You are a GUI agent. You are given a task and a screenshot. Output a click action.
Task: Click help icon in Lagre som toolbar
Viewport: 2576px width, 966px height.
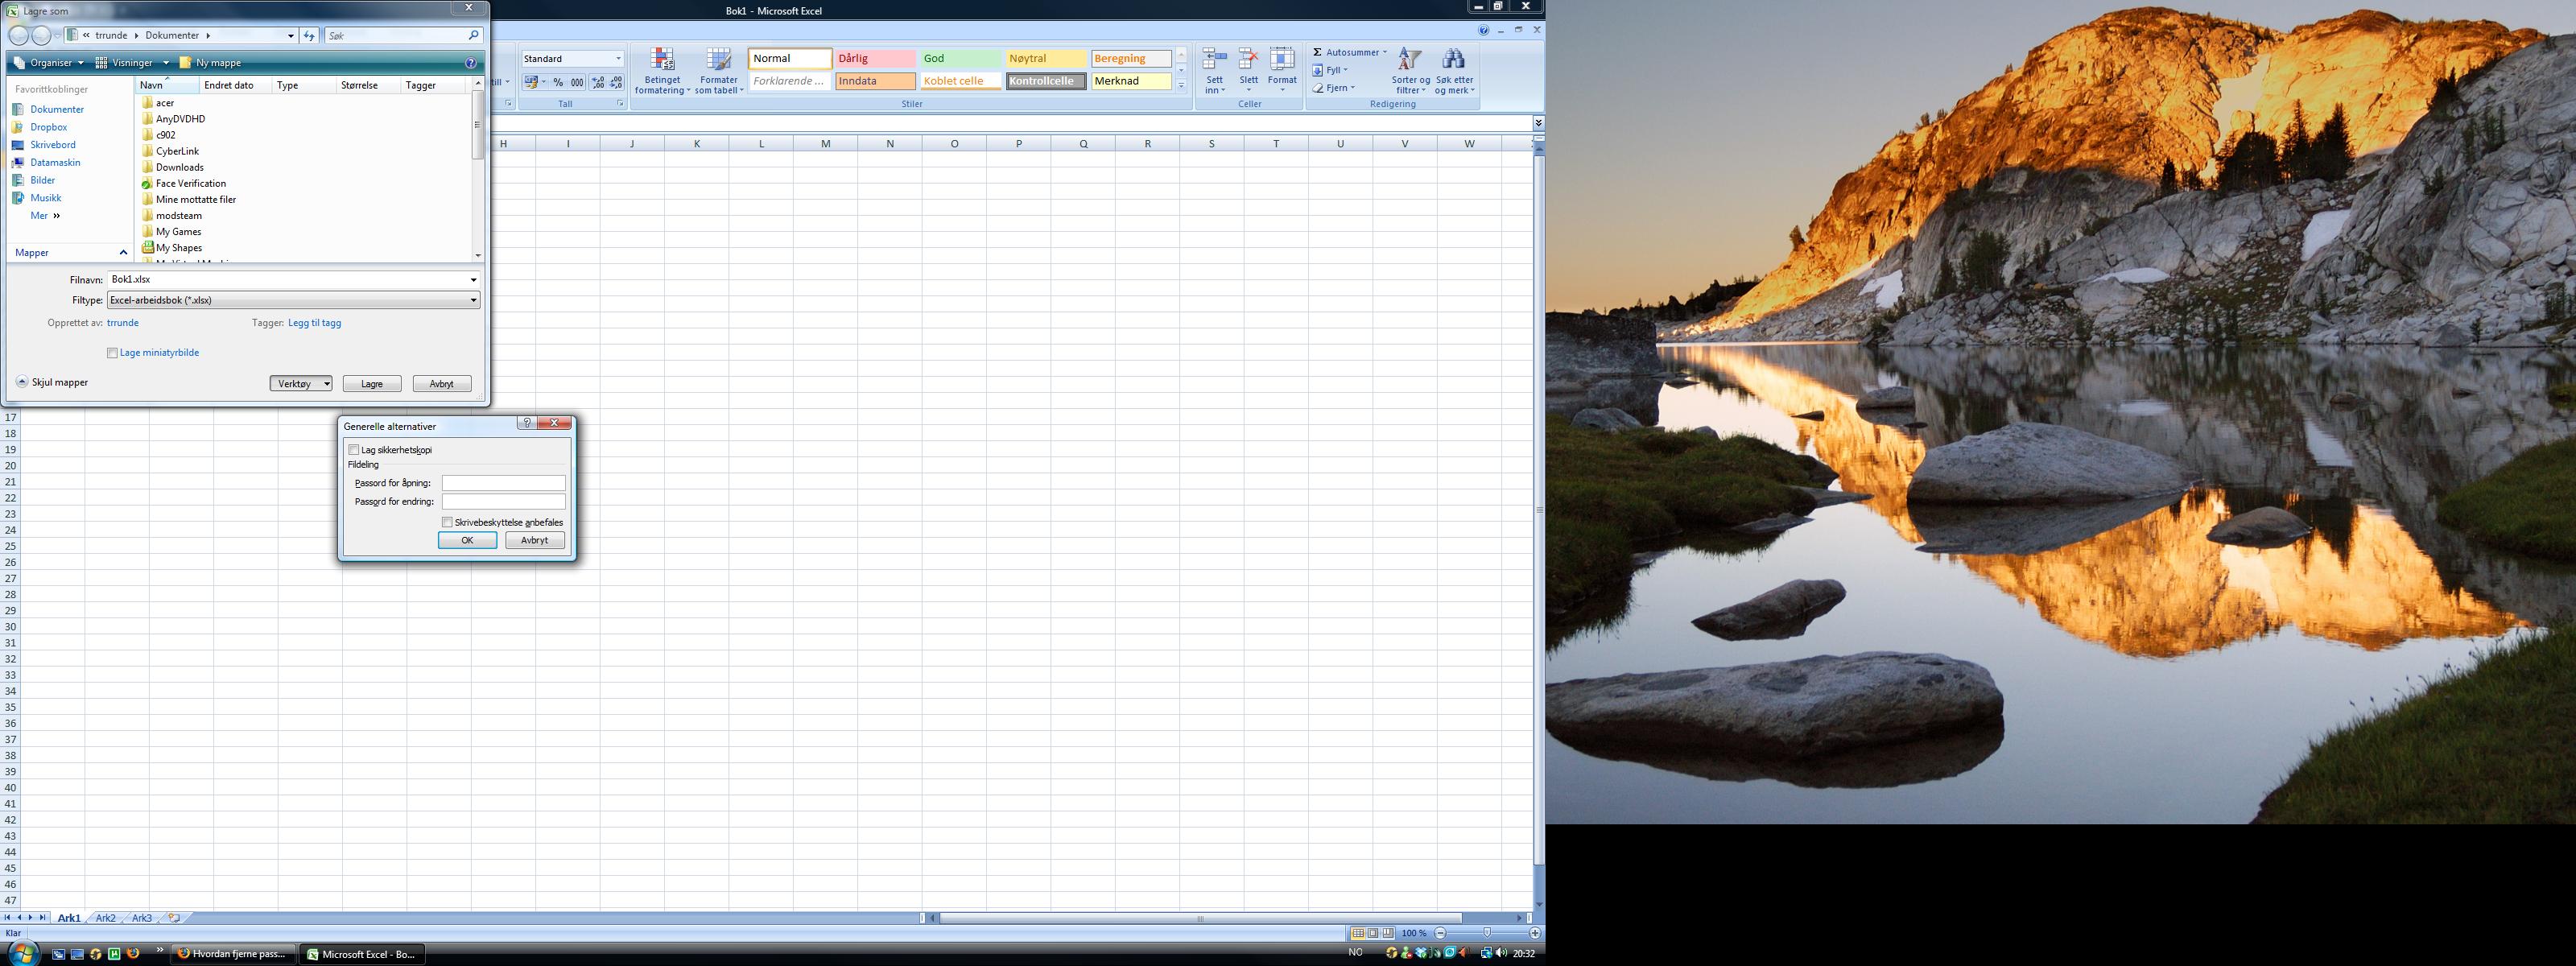coord(470,62)
